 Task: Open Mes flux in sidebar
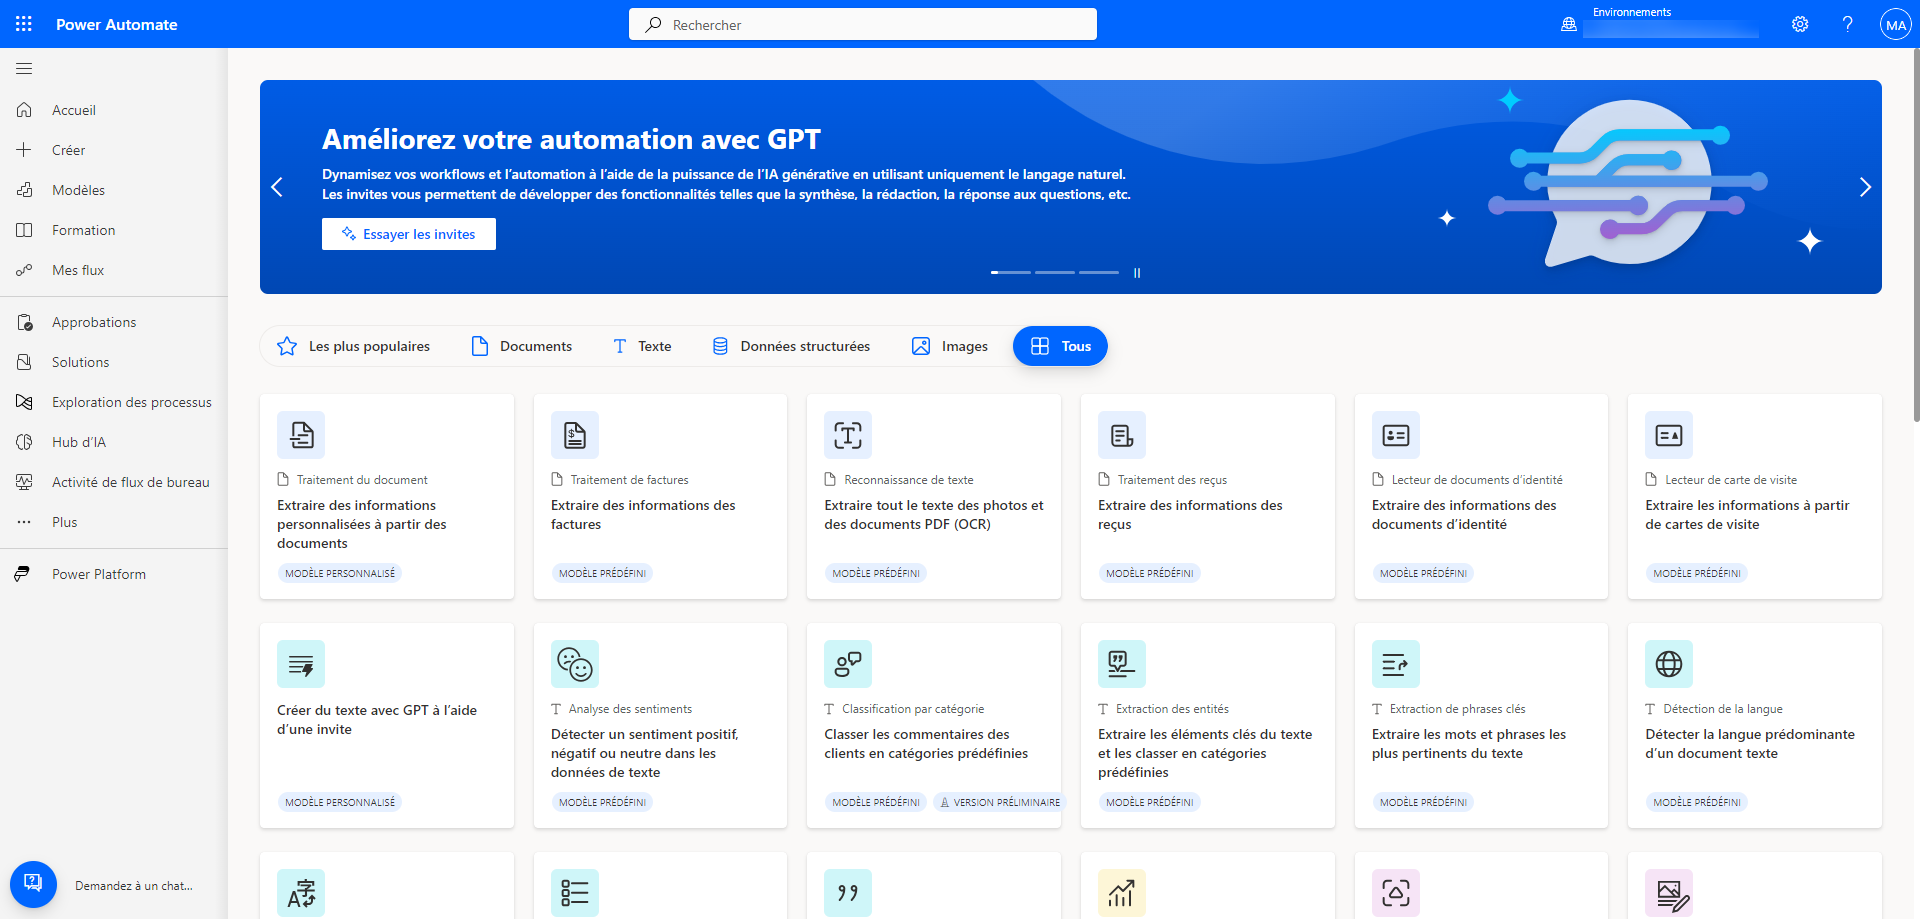[x=114, y=270]
